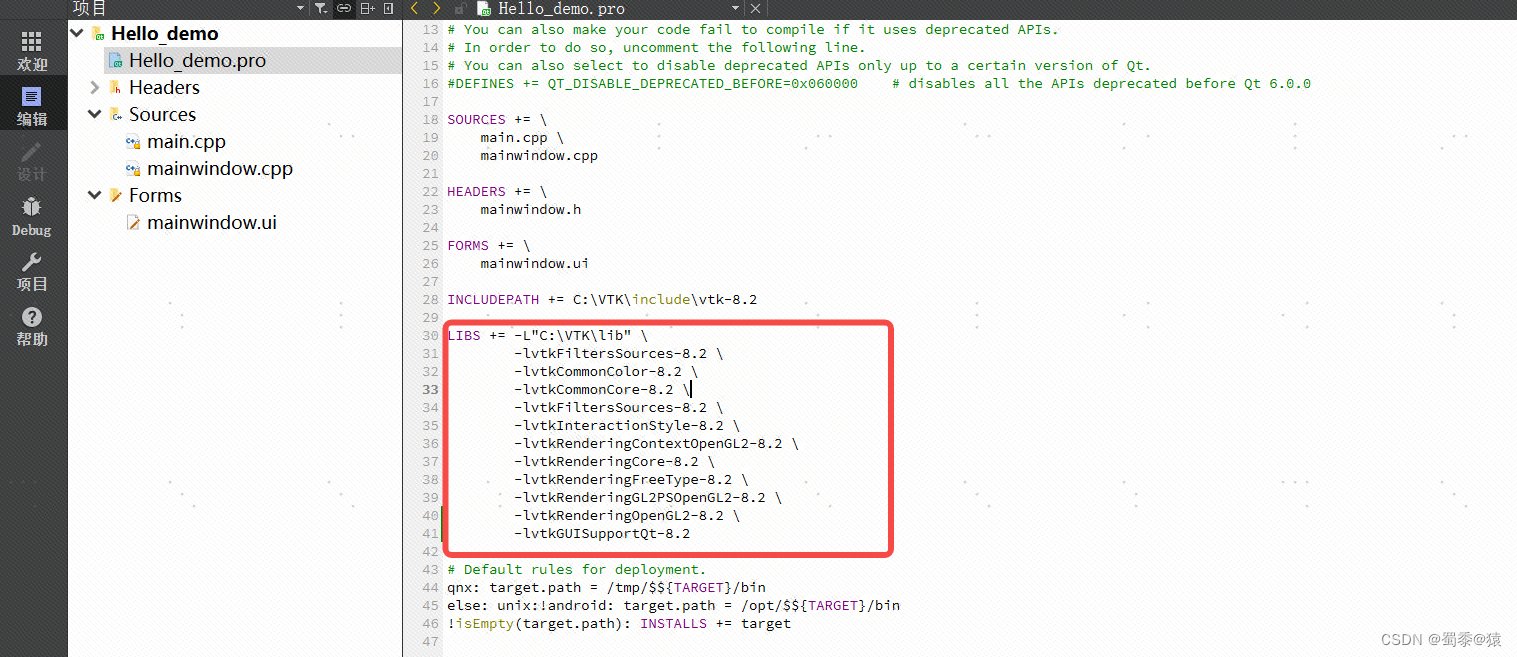Screen dimensions: 1517x657
Task: Collapse the Sources node
Action: point(95,114)
